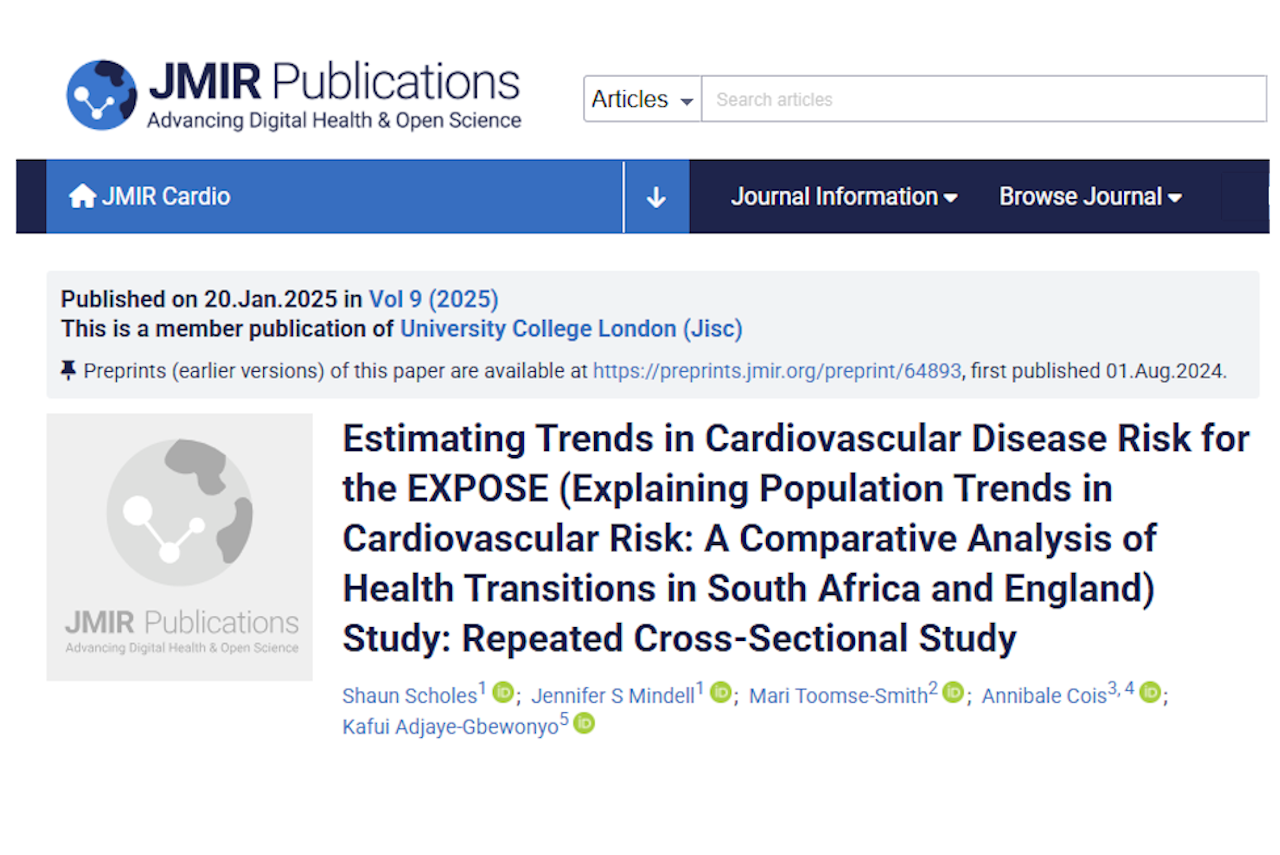Open Kafui Adjaye-Gbewonyo's ORCID icon
The height and width of the screenshot is (855, 1280).
pos(584,723)
